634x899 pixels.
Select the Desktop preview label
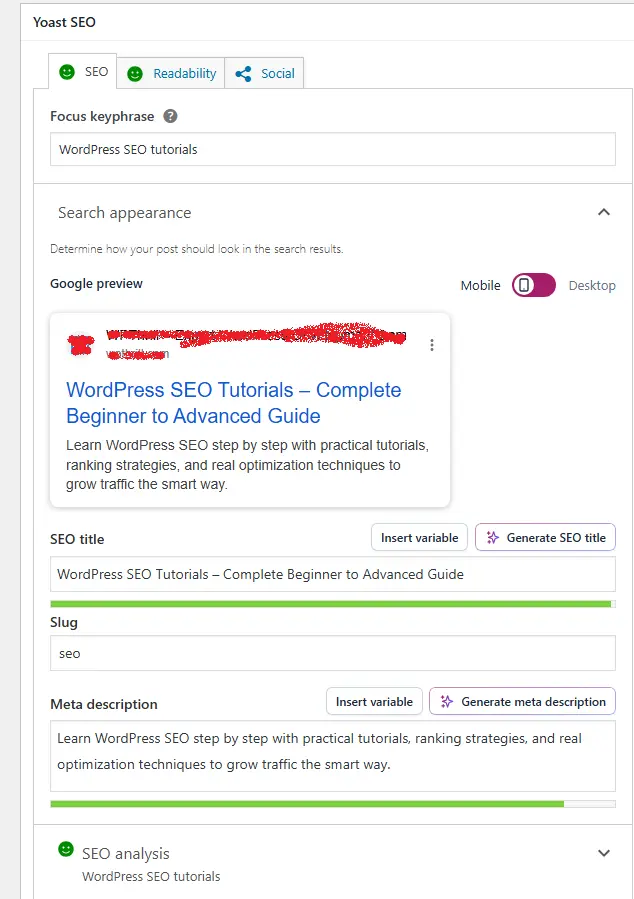click(x=592, y=286)
